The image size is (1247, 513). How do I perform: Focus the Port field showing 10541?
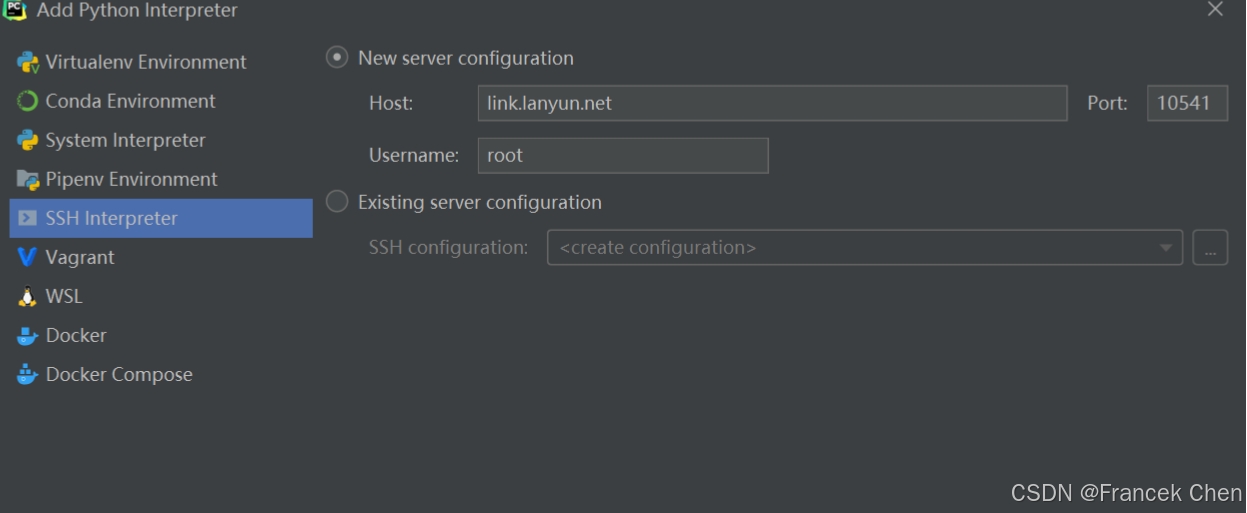(x=1187, y=103)
